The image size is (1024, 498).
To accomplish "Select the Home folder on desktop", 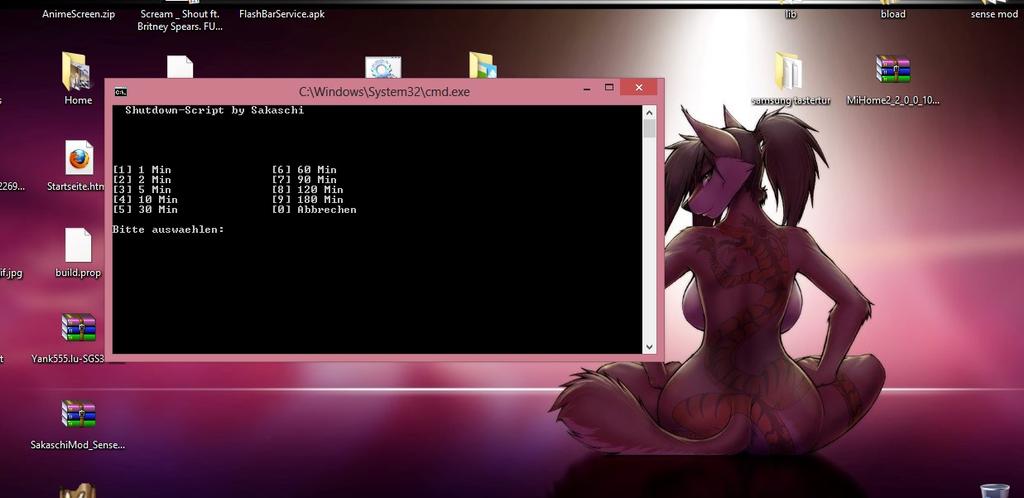I will click(x=78, y=73).
